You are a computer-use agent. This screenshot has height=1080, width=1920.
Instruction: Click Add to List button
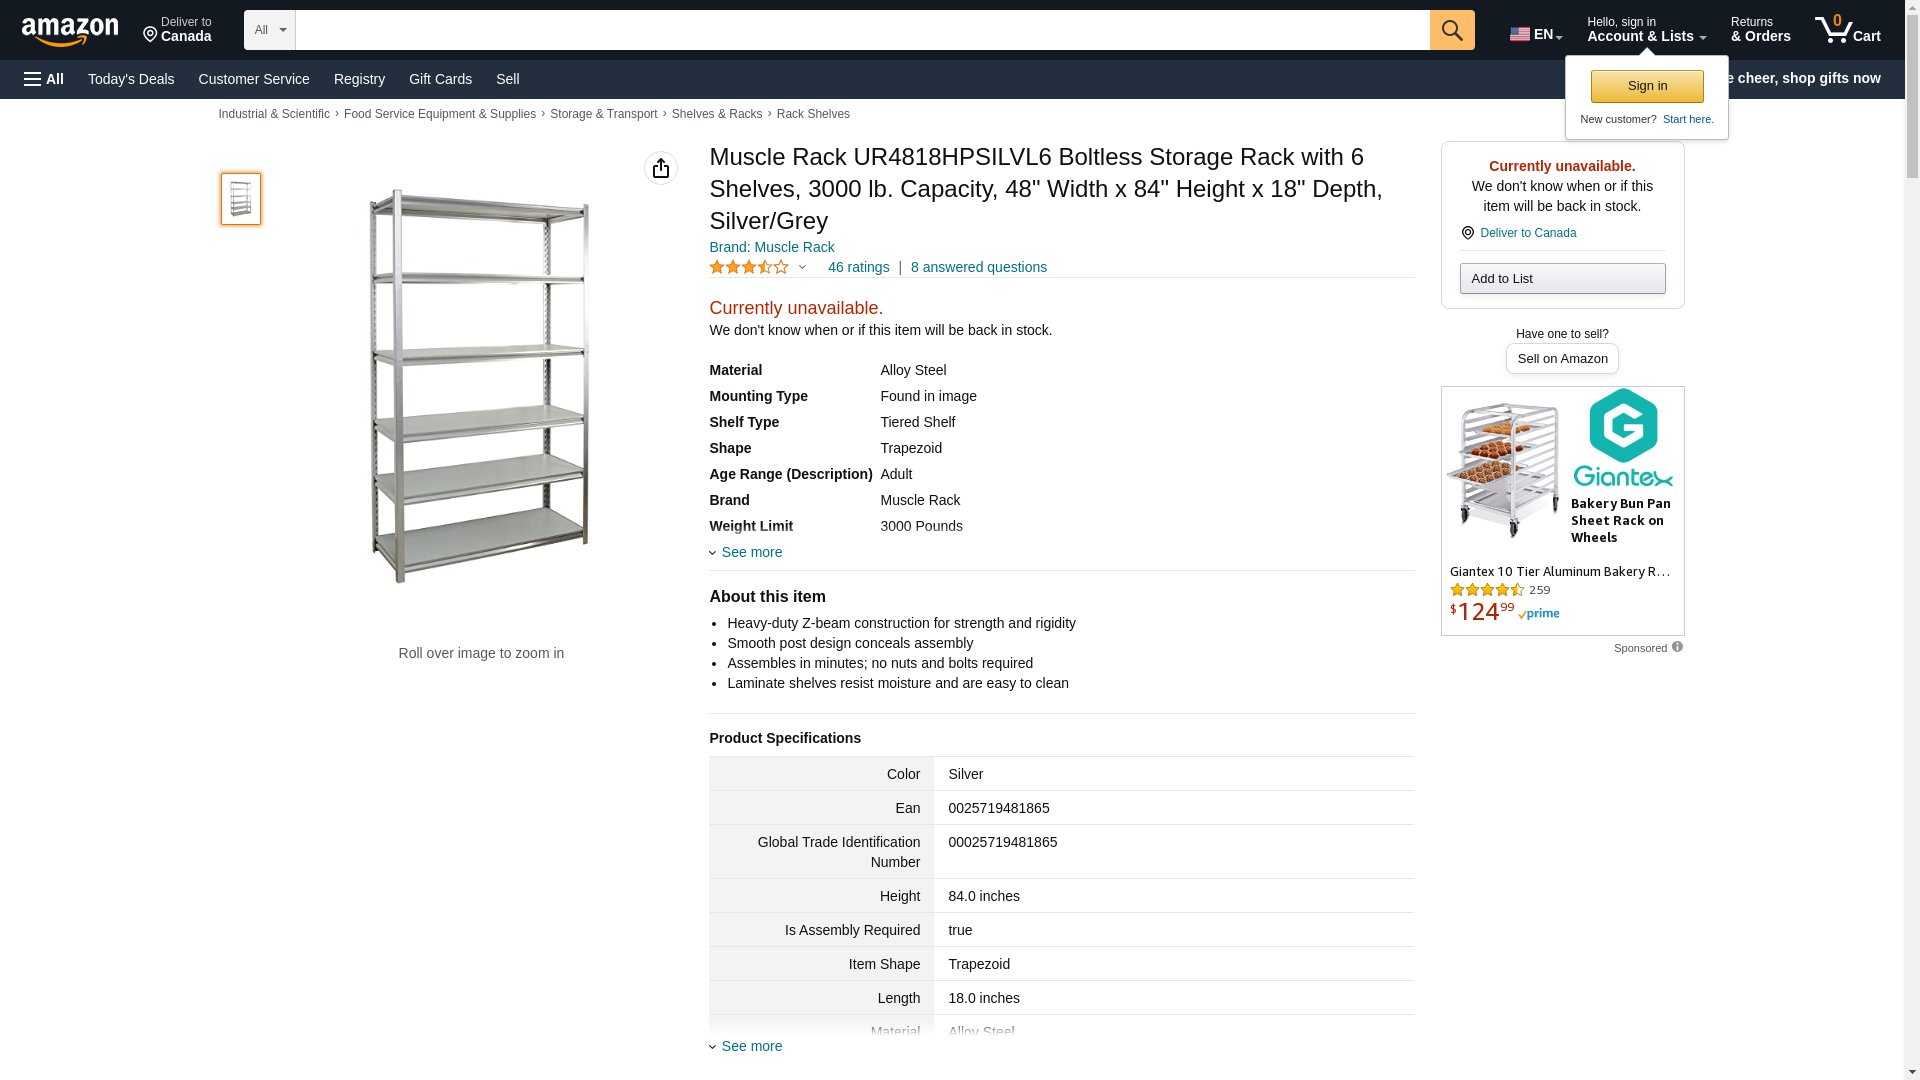tap(1562, 278)
